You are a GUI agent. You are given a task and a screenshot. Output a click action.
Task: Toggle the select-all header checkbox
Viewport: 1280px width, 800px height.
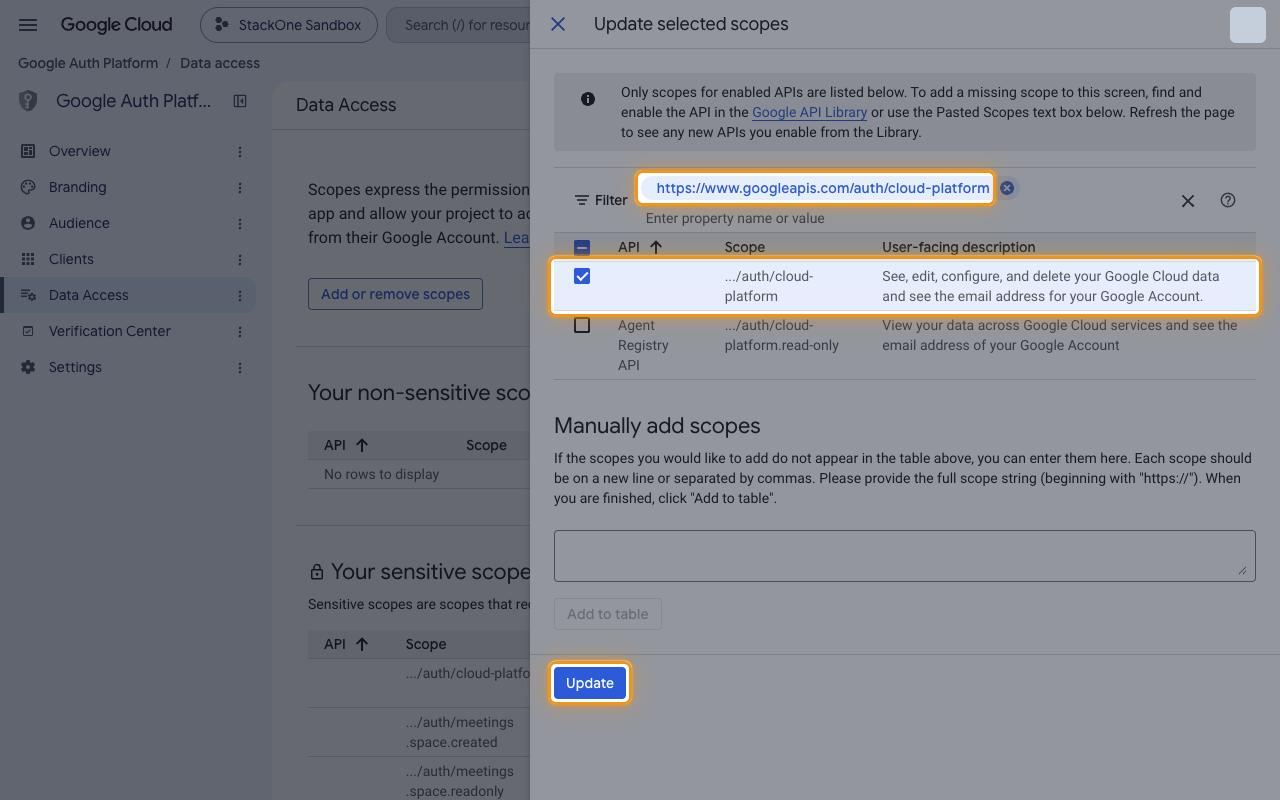(582, 247)
